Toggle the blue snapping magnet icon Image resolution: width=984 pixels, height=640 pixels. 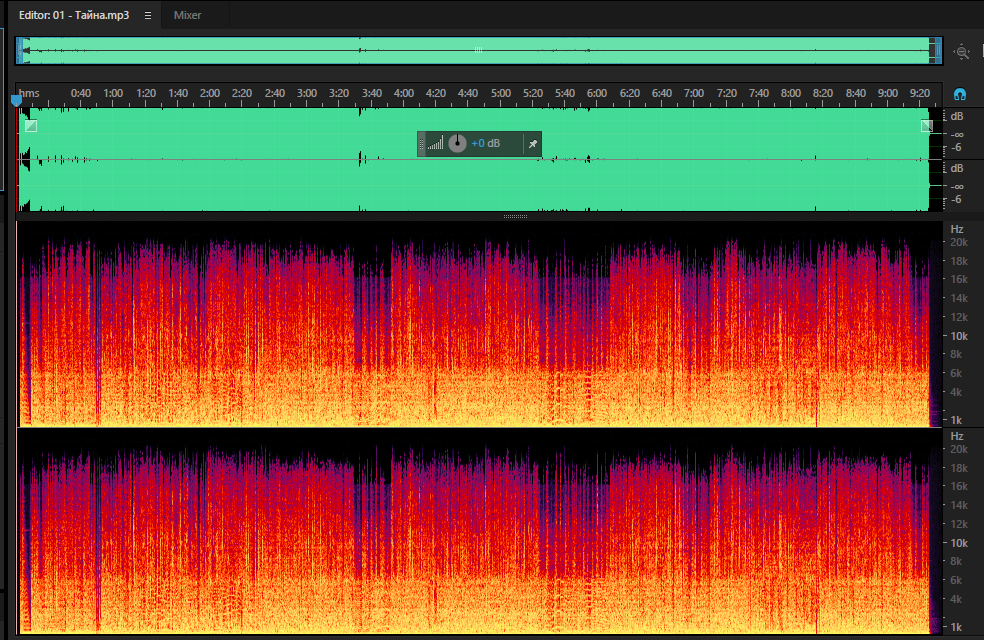click(960, 95)
